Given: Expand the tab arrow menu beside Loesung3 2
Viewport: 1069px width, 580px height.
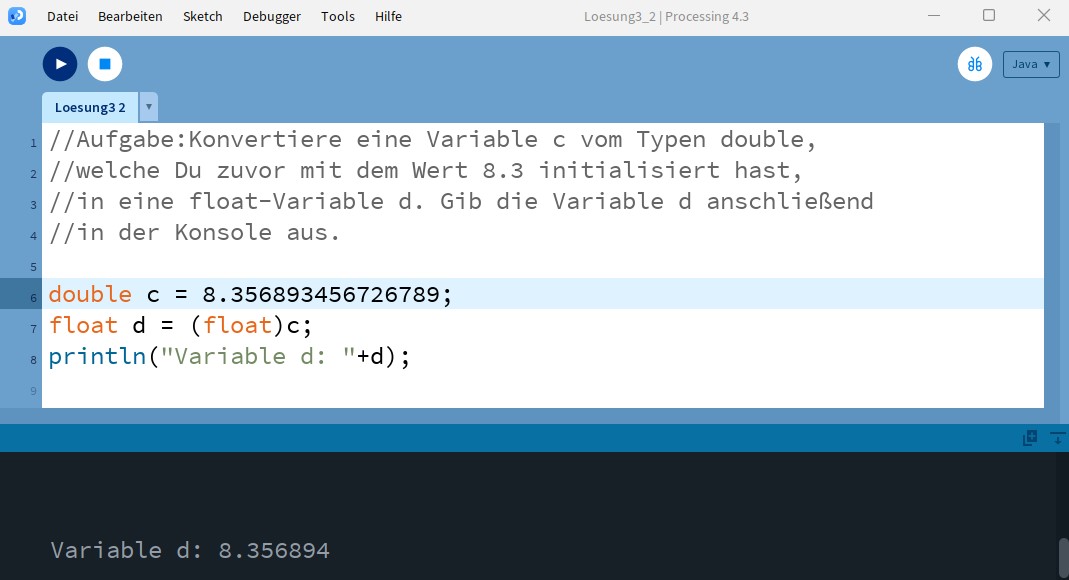Looking at the screenshot, I should click(x=149, y=107).
